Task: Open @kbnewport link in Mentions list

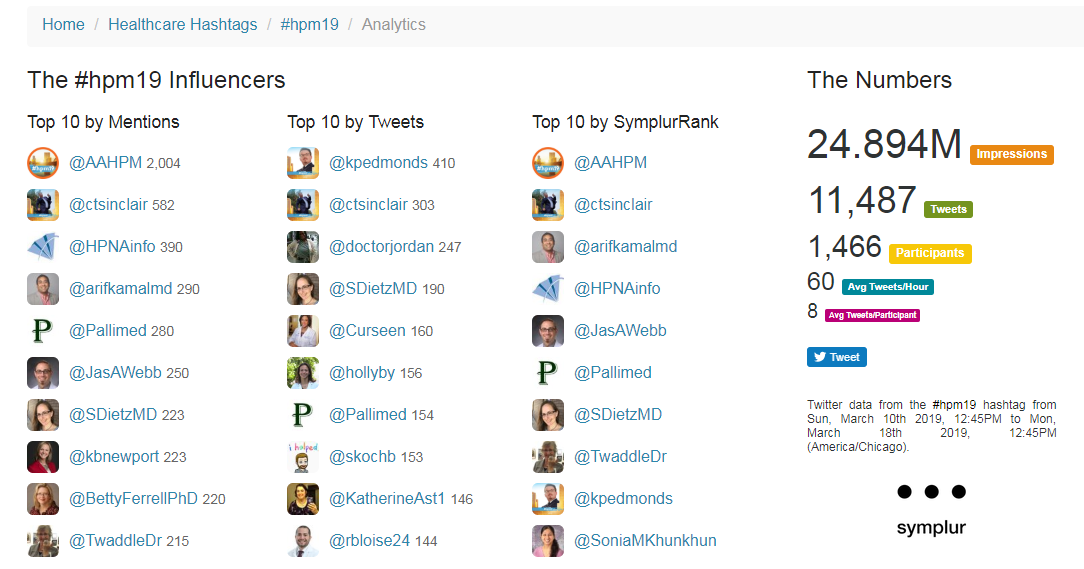Action: [114, 456]
